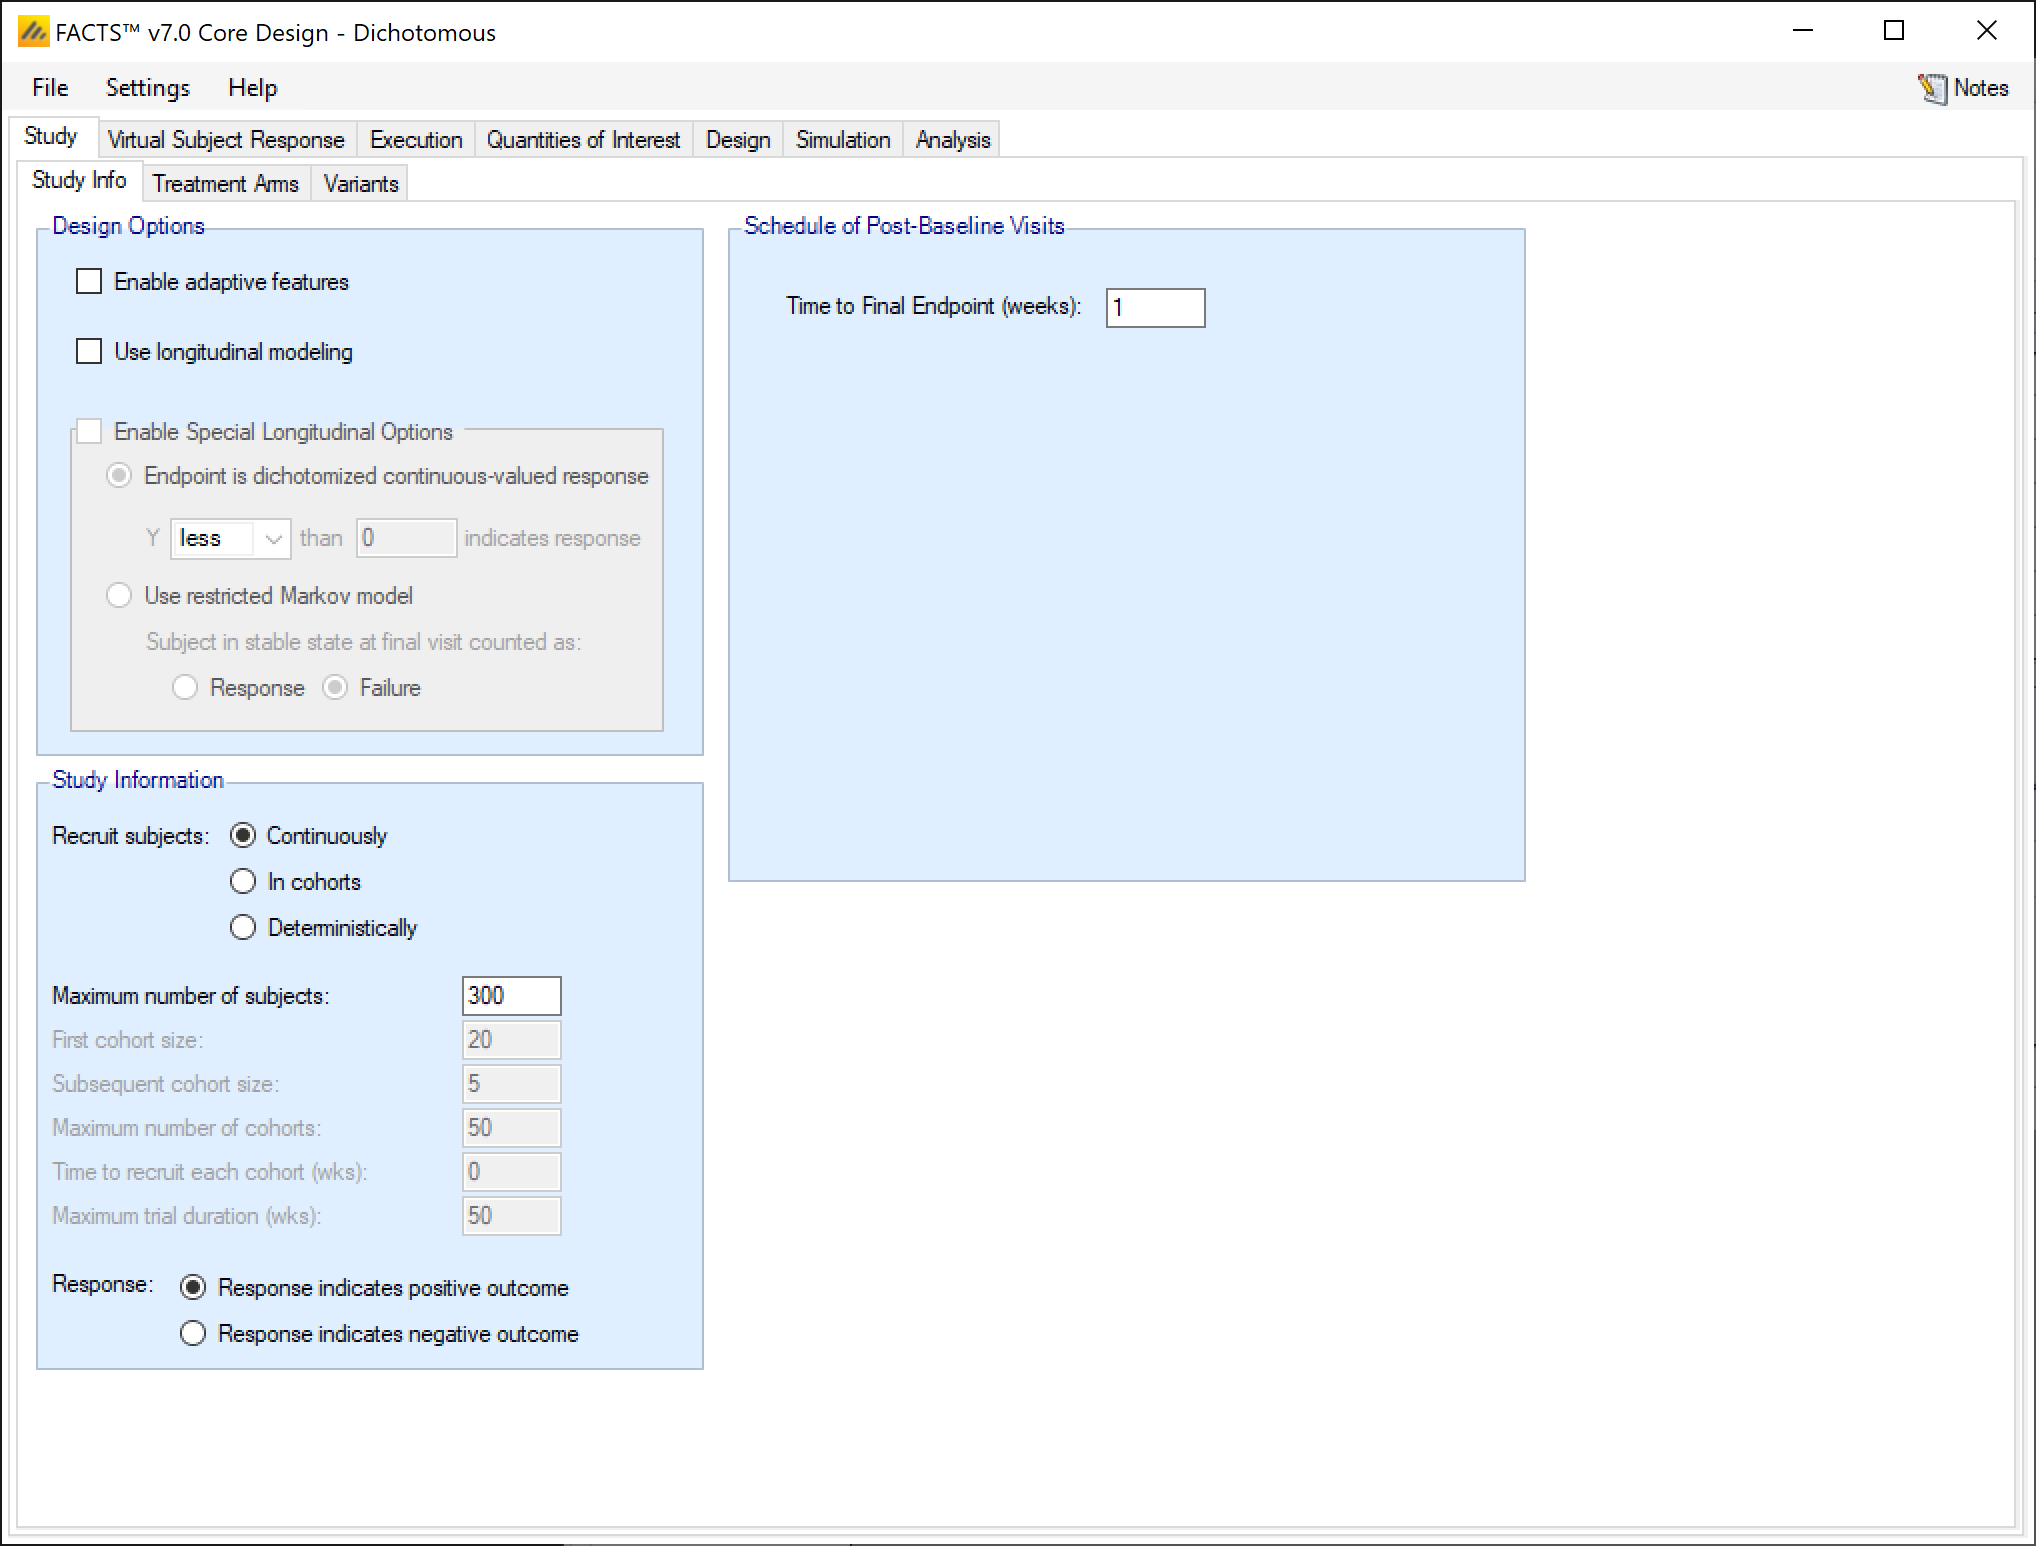Image resolution: width=2036 pixels, height=1546 pixels.
Task: Open the Analysis tab
Action: [953, 140]
